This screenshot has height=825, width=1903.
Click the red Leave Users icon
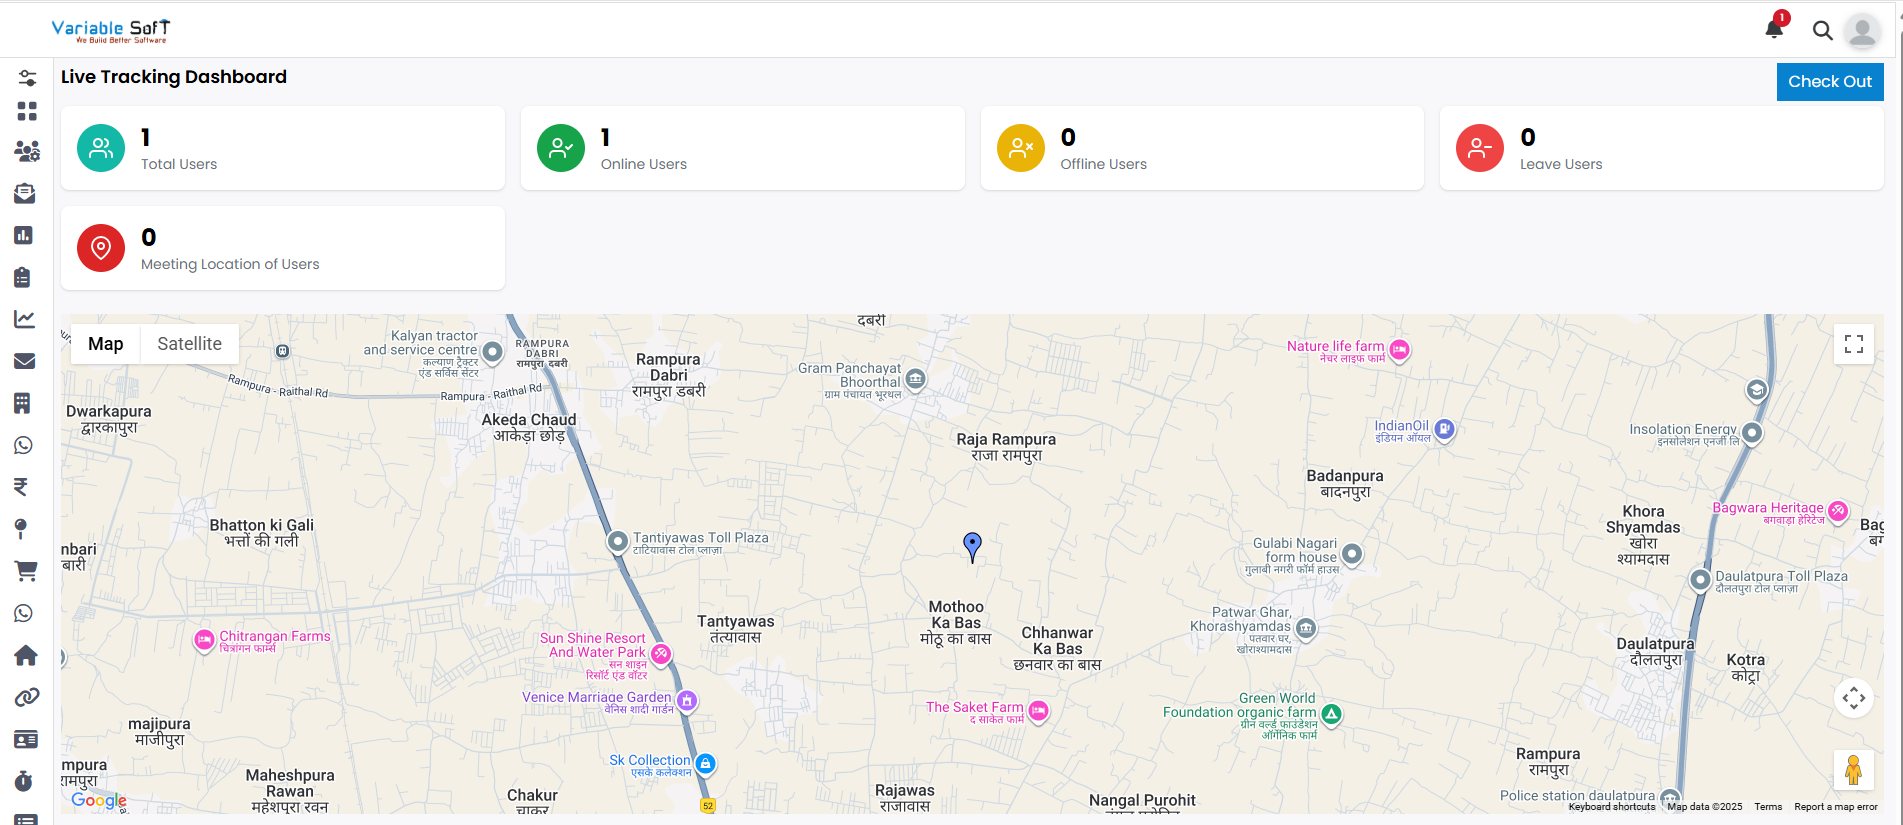click(x=1480, y=148)
